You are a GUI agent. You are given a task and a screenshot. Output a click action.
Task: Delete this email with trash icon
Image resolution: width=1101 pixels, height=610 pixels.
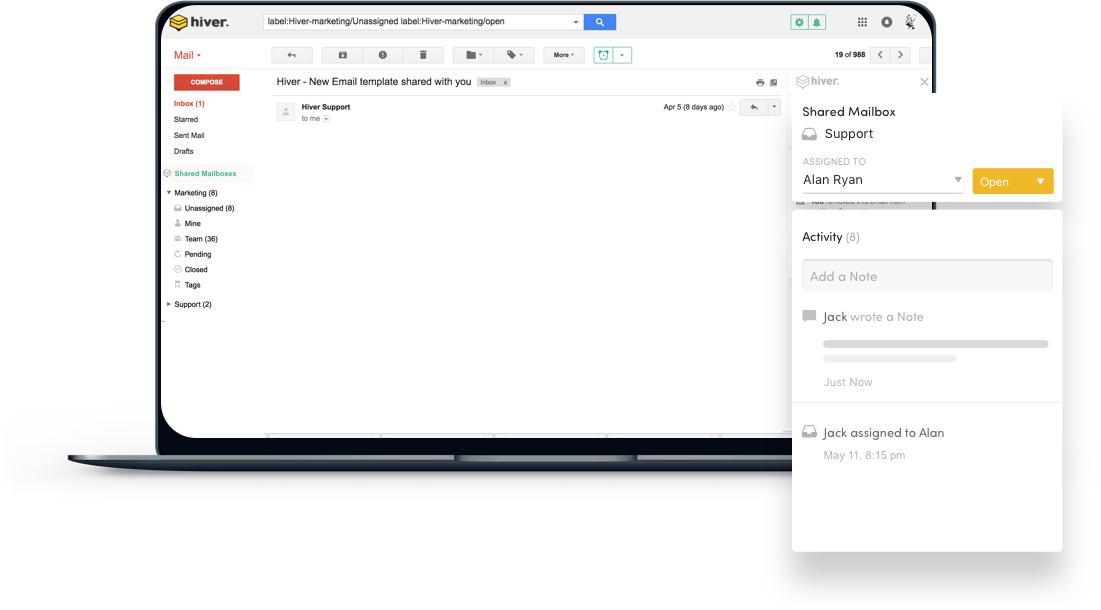423,55
